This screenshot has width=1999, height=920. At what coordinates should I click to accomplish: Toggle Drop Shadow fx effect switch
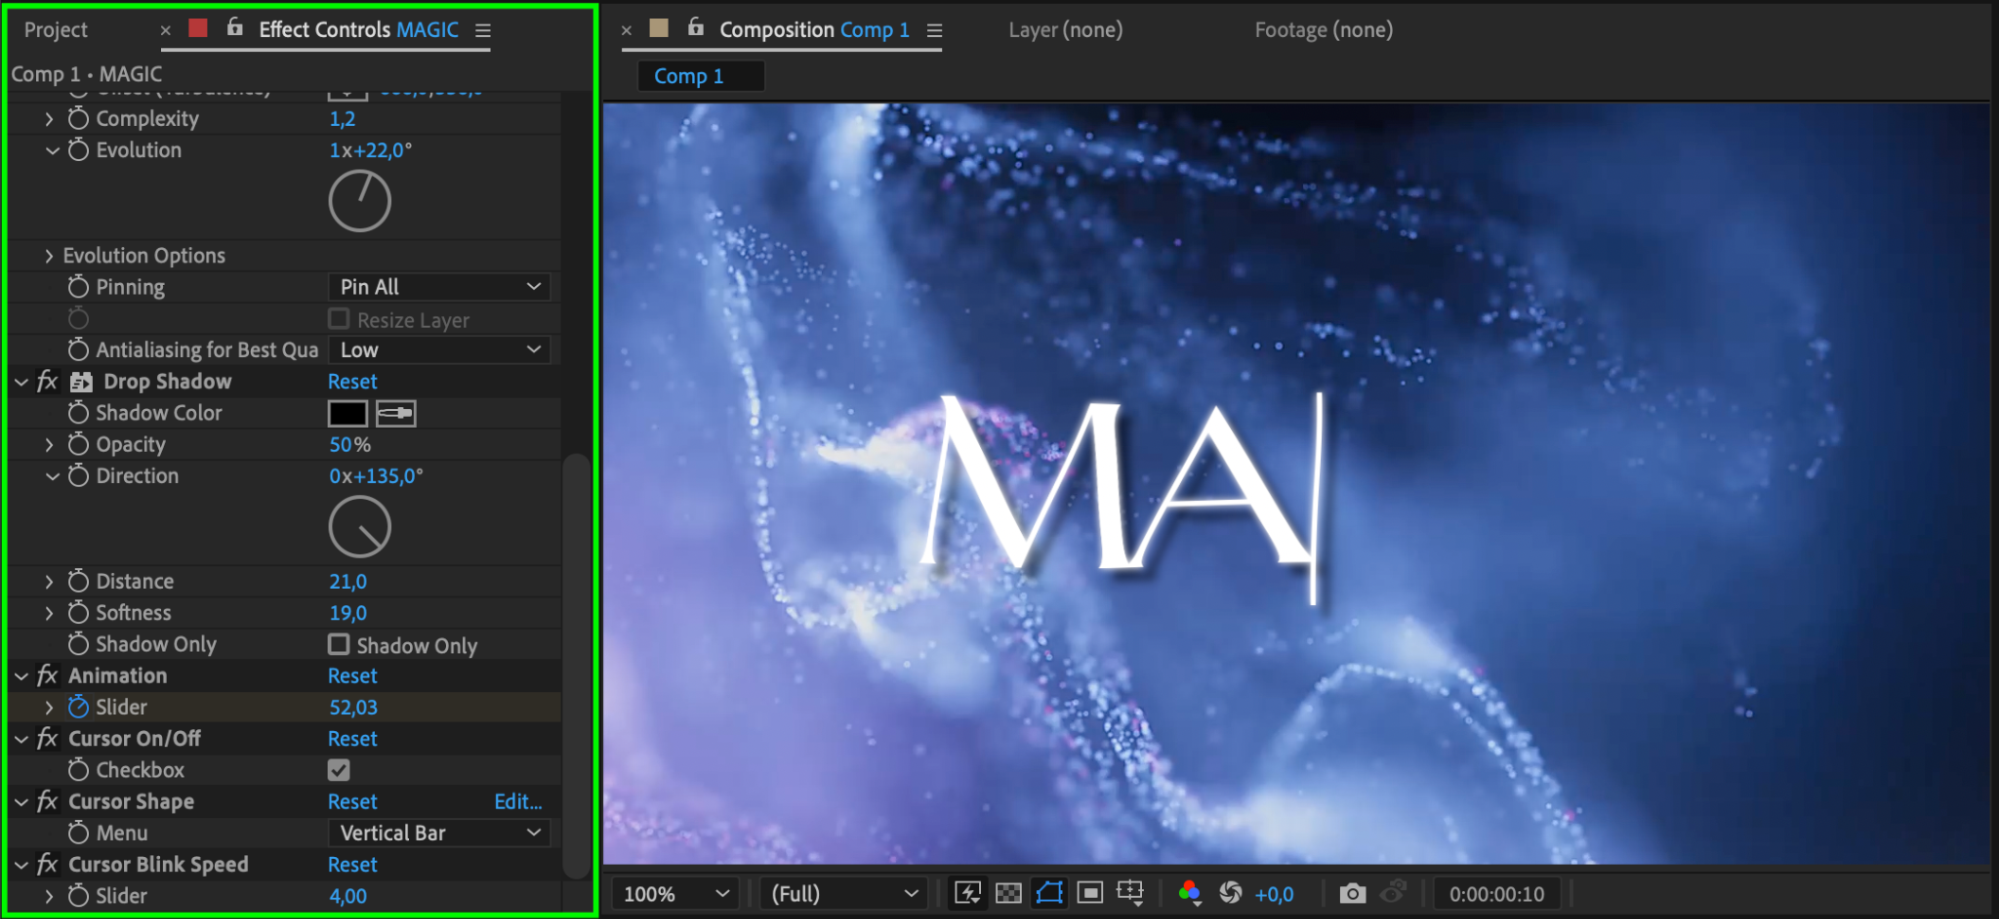pos(47,382)
